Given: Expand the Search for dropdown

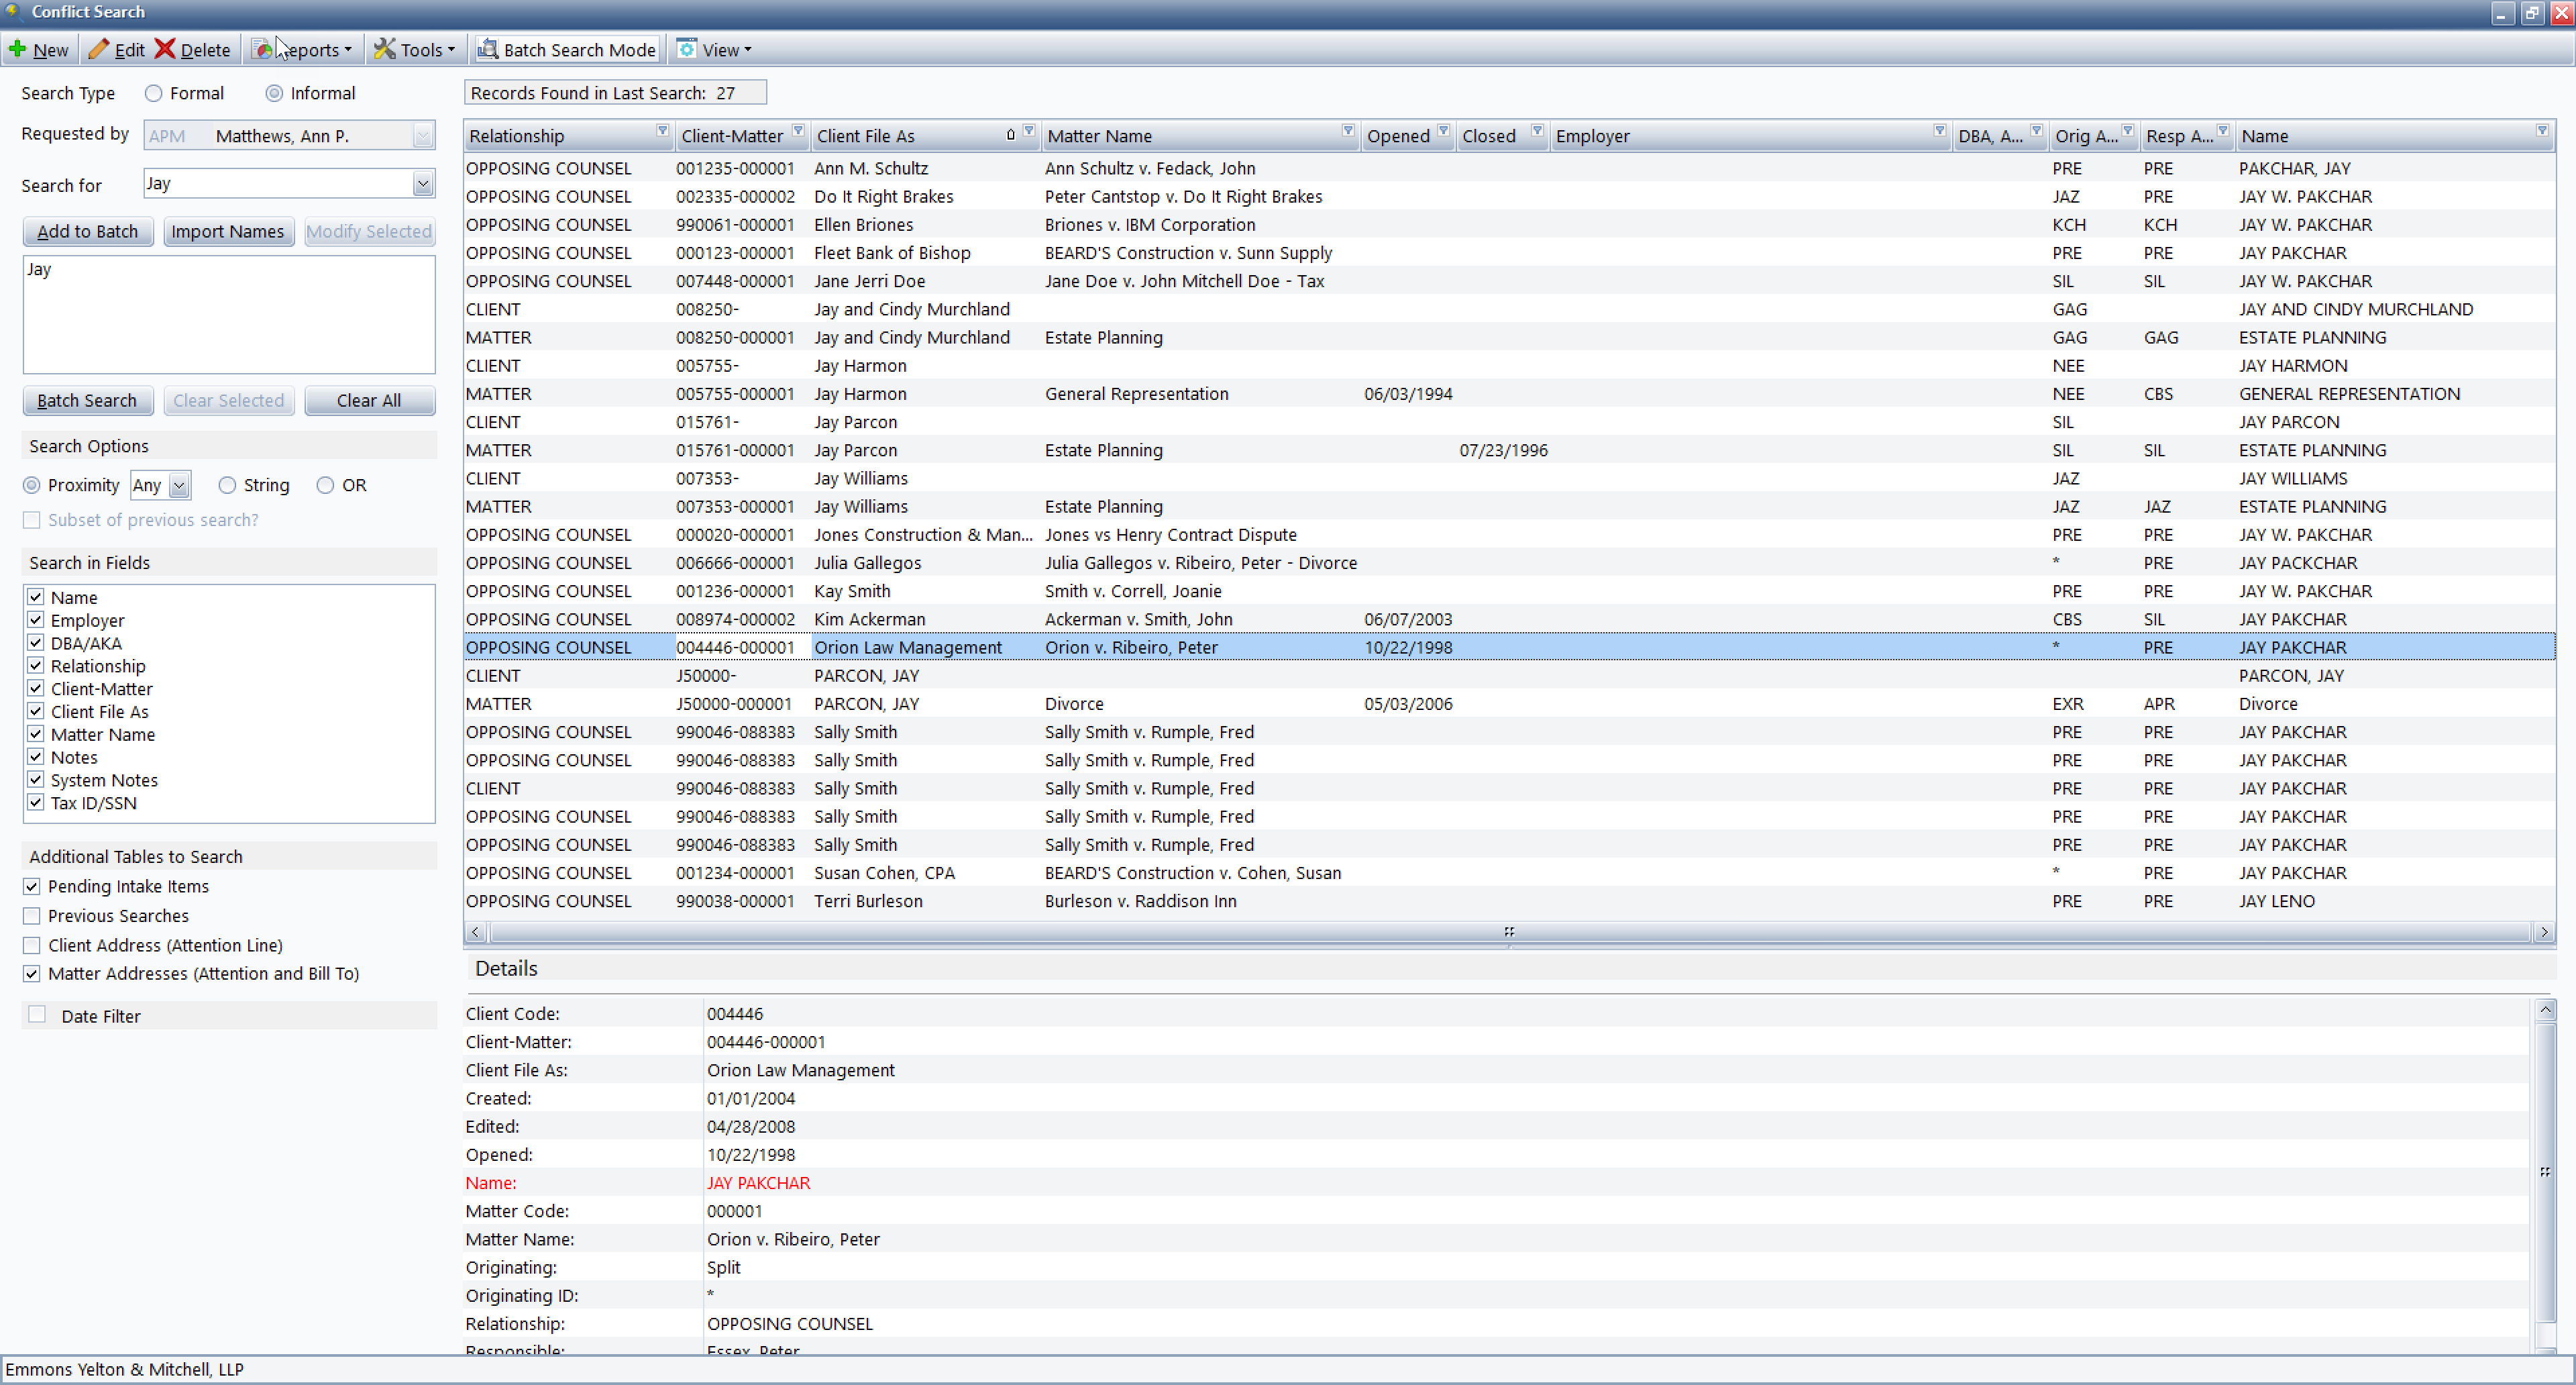Looking at the screenshot, I should tap(423, 184).
